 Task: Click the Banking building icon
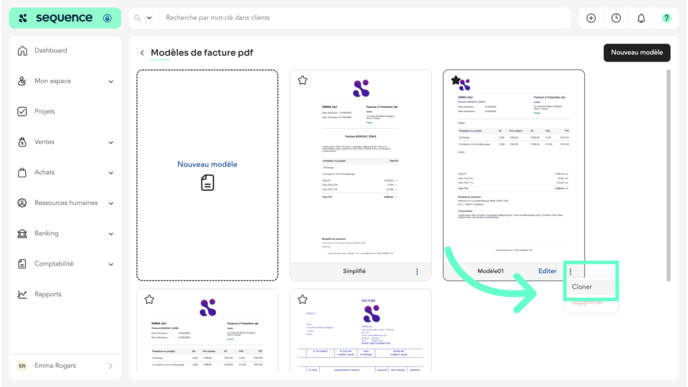click(x=22, y=233)
